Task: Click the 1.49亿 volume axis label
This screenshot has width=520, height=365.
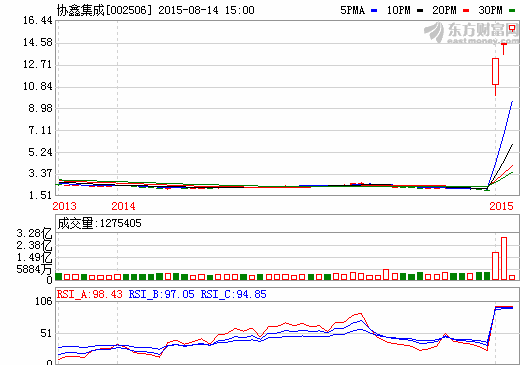Action: click(35, 257)
